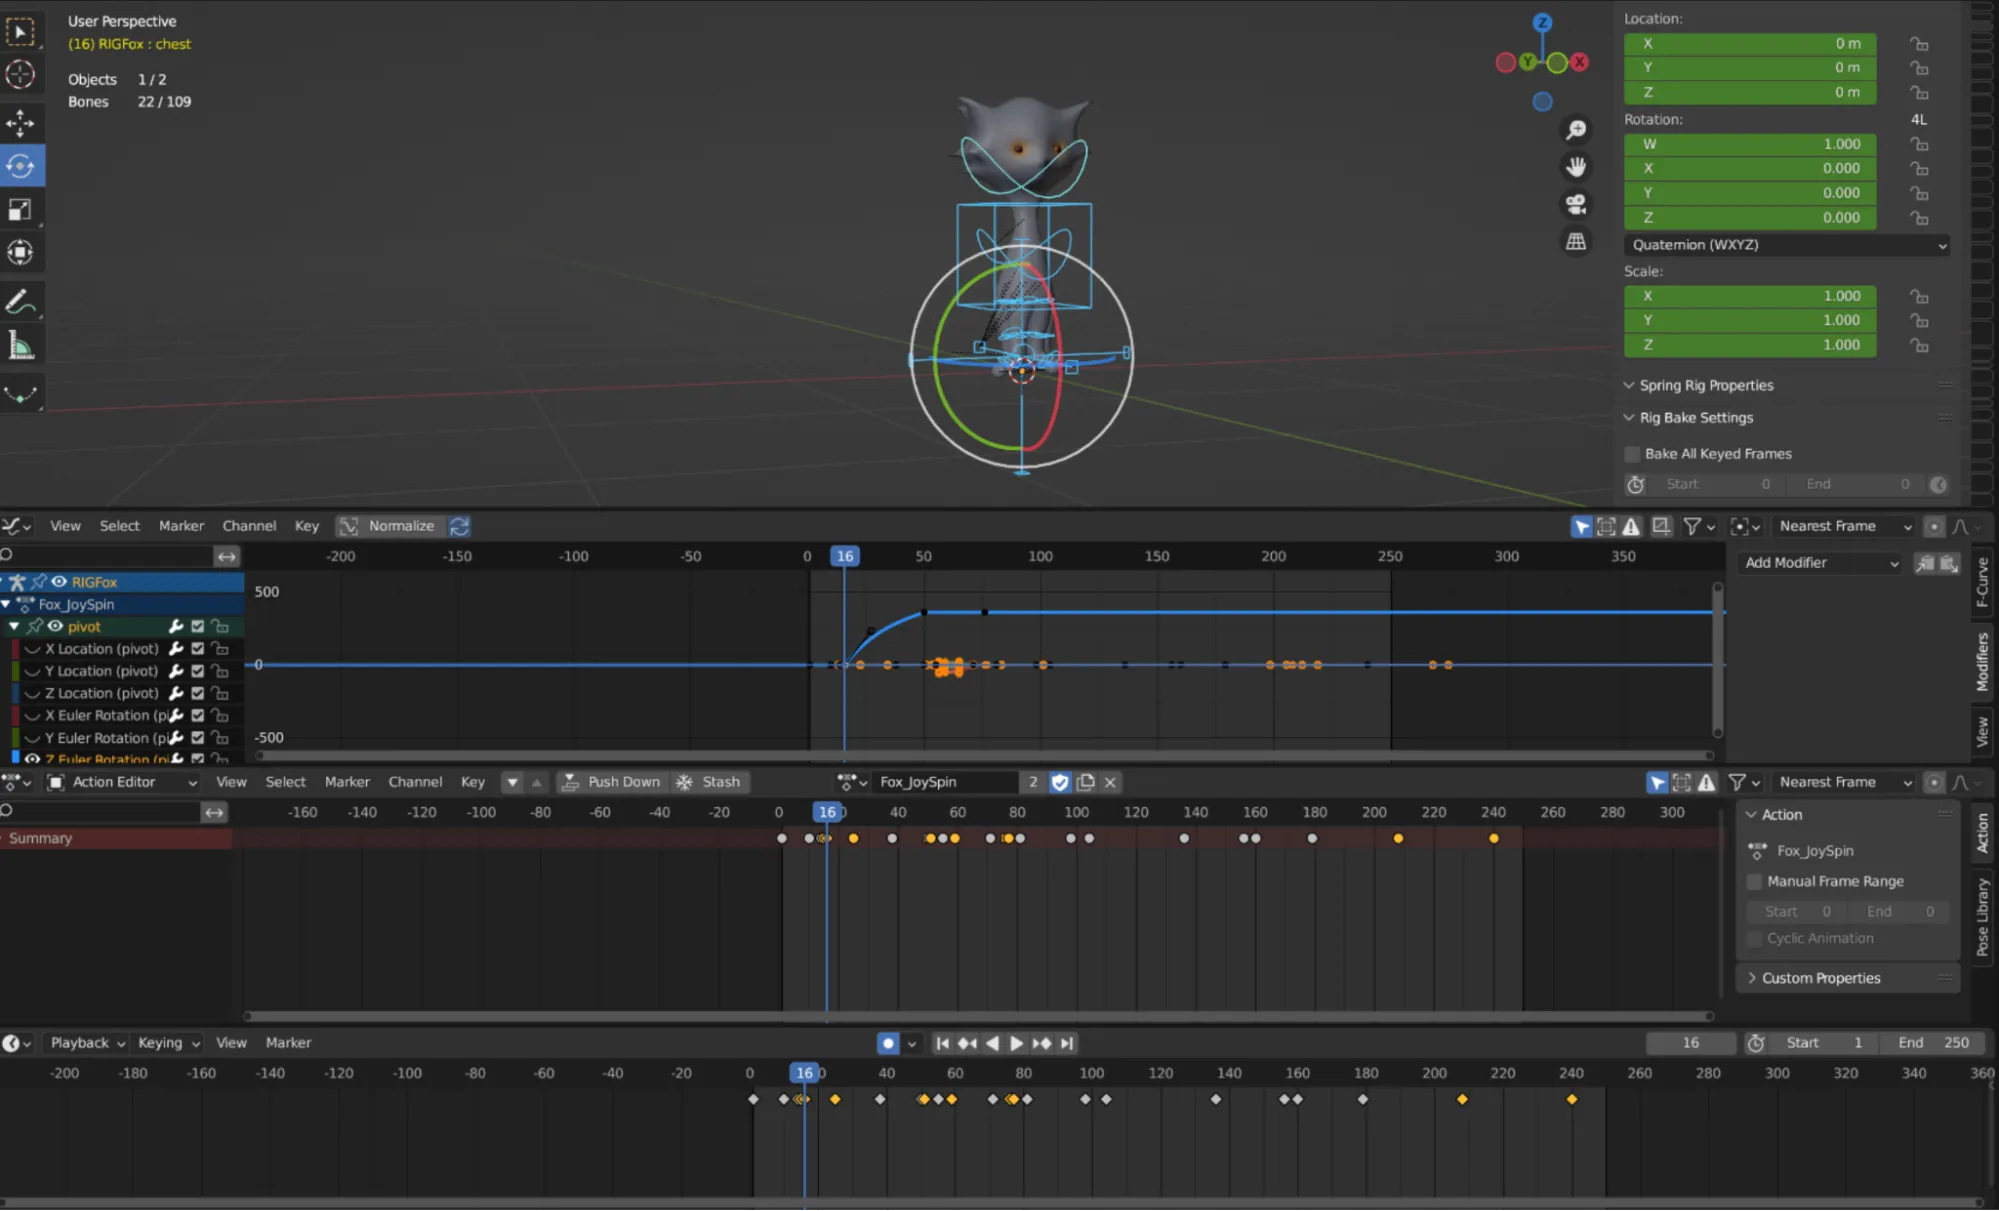Click the viewport zoom magnifier gizmo

point(1576,130)
